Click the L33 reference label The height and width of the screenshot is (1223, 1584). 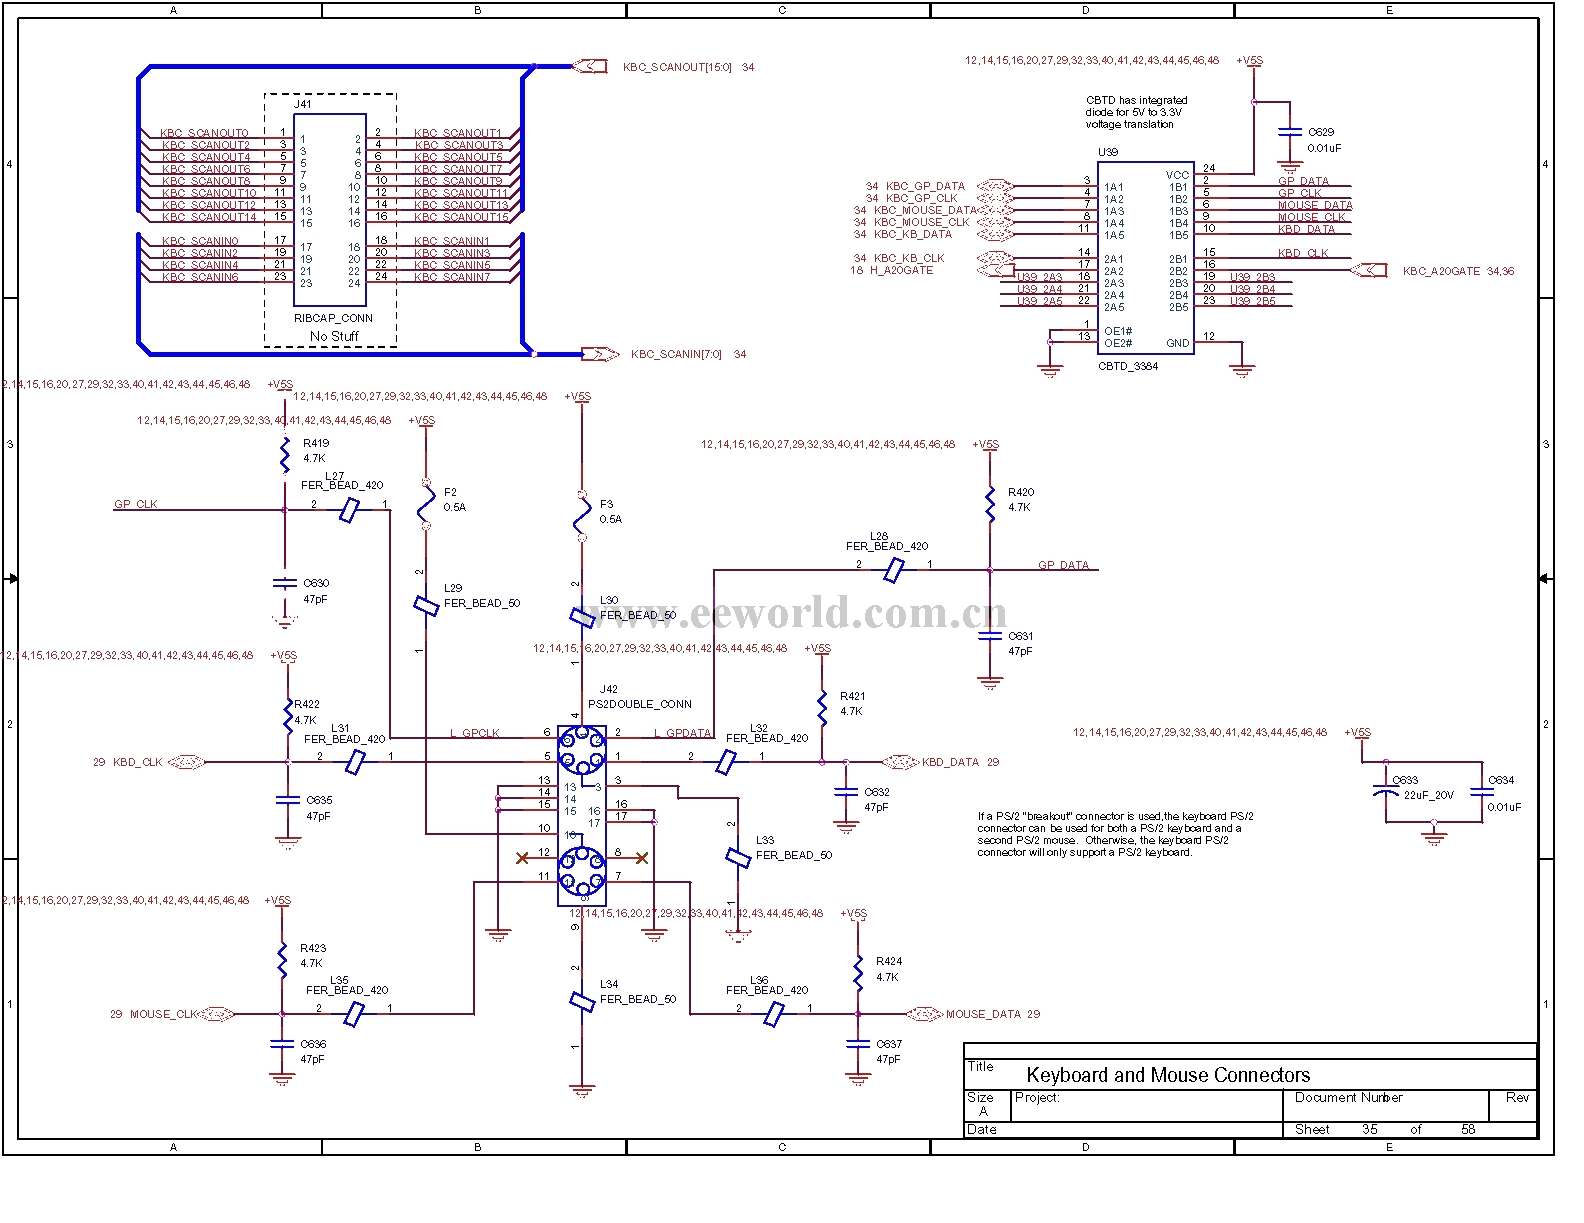765,841
